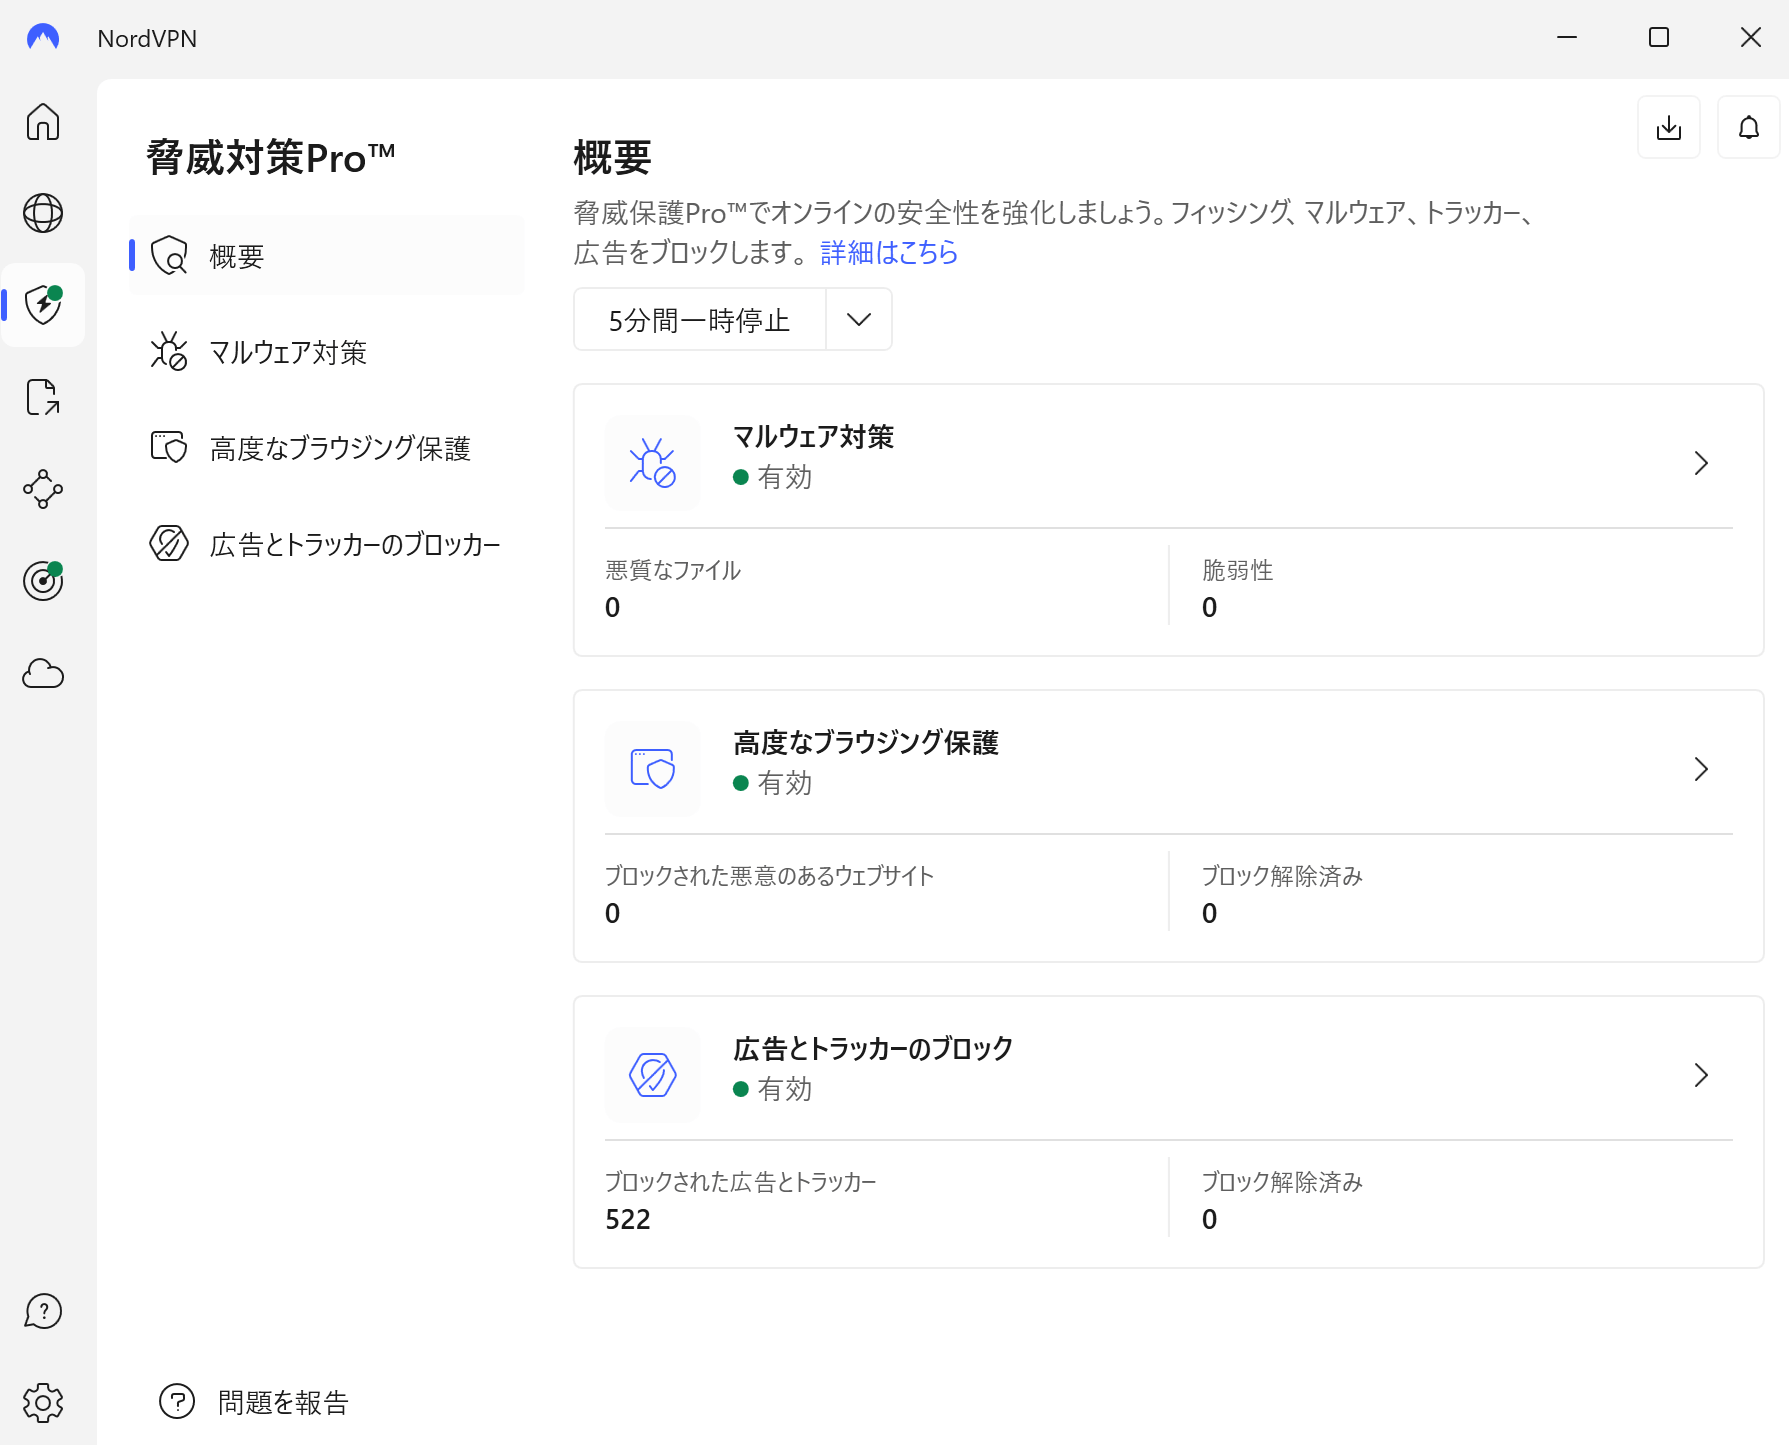The height and width of the screenshot is (1445, 1789).
Task: Open the Home sidebar icon
Action: pos(43,121)
